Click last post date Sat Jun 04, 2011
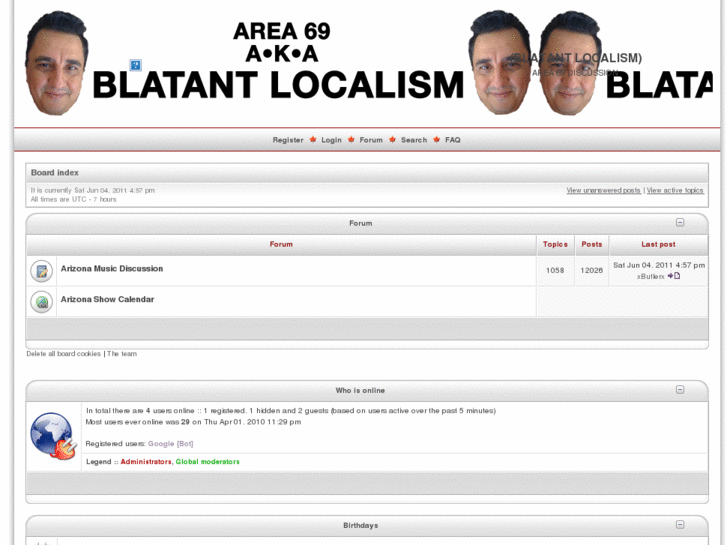The image size is (727, 545). (659, 265)
